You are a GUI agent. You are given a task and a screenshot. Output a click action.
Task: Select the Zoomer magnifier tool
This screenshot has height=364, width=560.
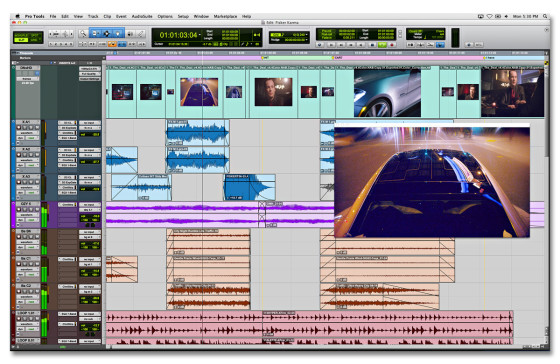pyautogui.click(x=83, y=34)
